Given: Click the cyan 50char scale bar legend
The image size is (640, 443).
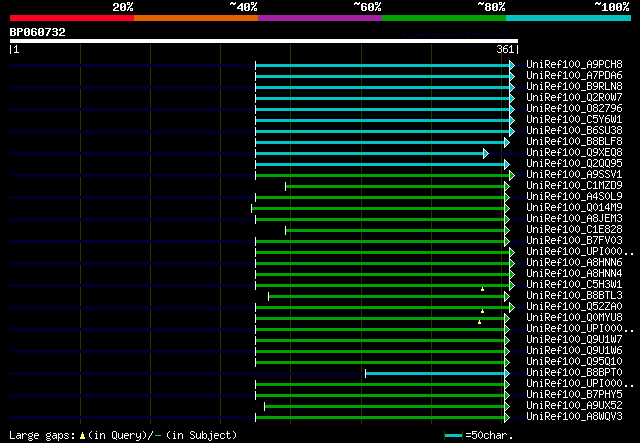Looking at the screenshot, I should tap(453, 436).
